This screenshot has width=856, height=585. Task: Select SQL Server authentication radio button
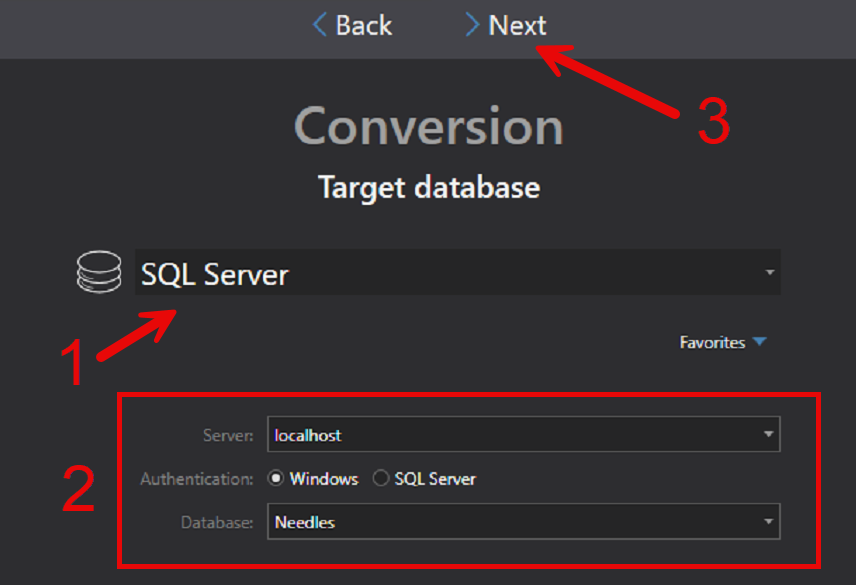click(x=381, y=479)
